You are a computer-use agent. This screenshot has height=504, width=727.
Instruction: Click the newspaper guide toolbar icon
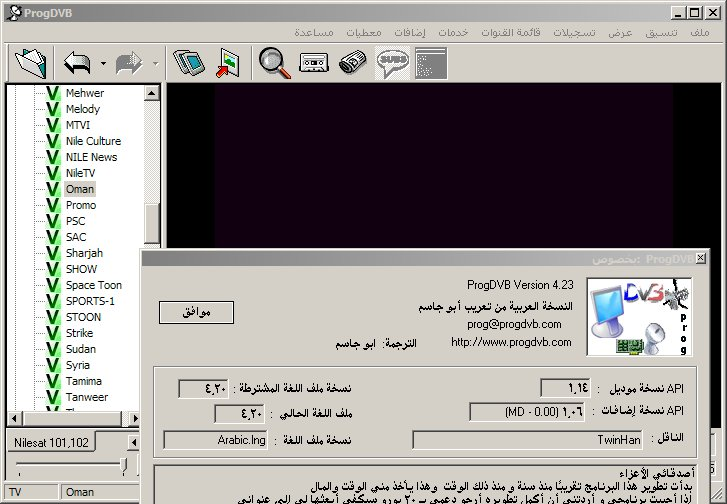(352, 63)
